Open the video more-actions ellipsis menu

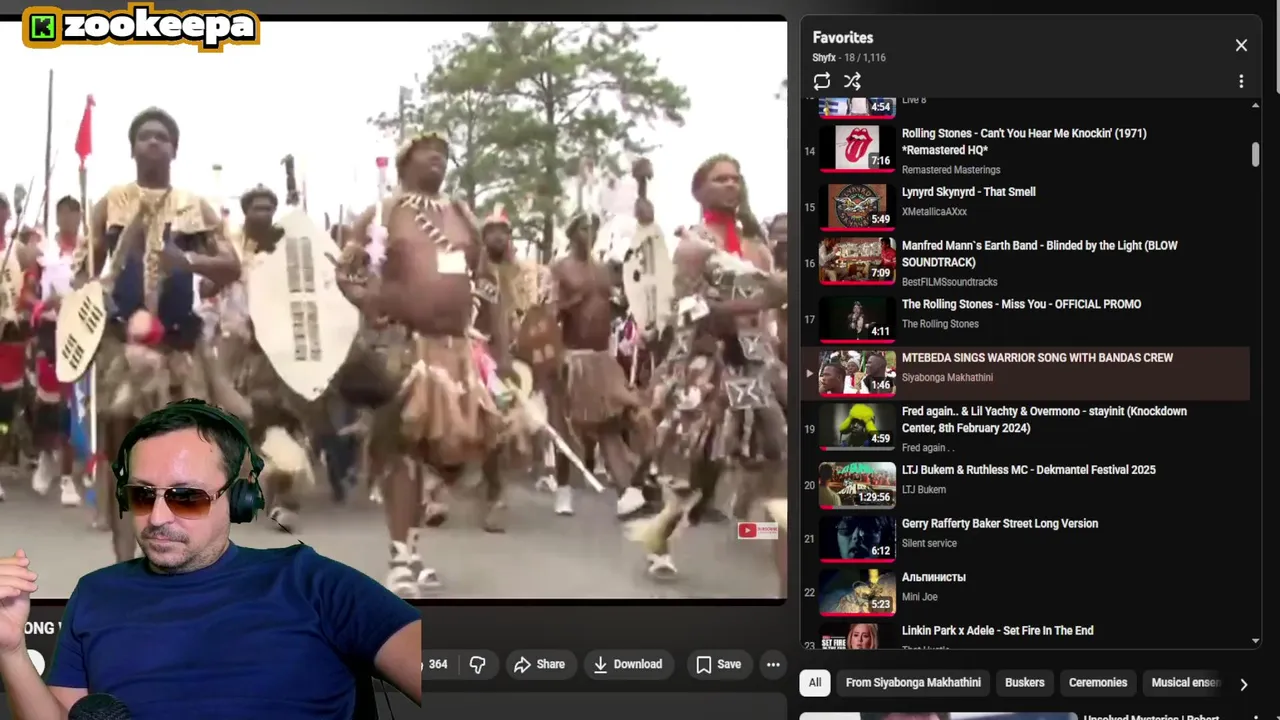click(x=773, y=664)
